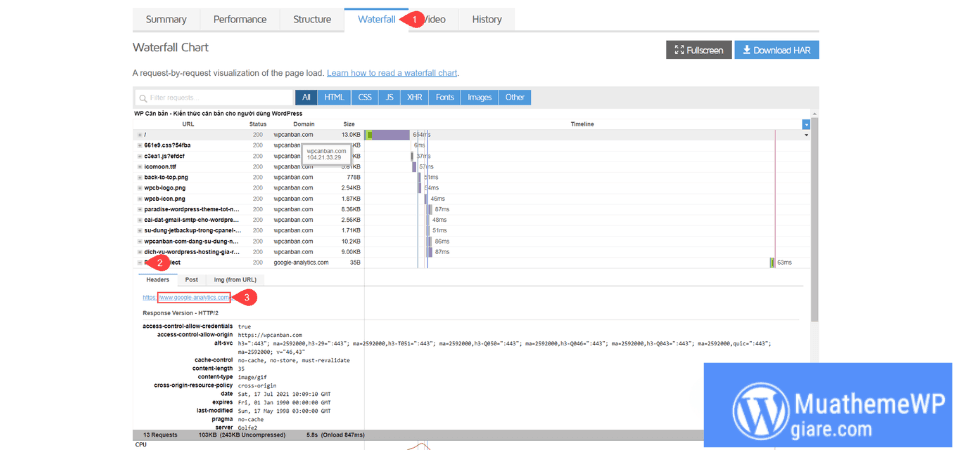
Task: Click the Download HAR button
Action: [776, 50]
